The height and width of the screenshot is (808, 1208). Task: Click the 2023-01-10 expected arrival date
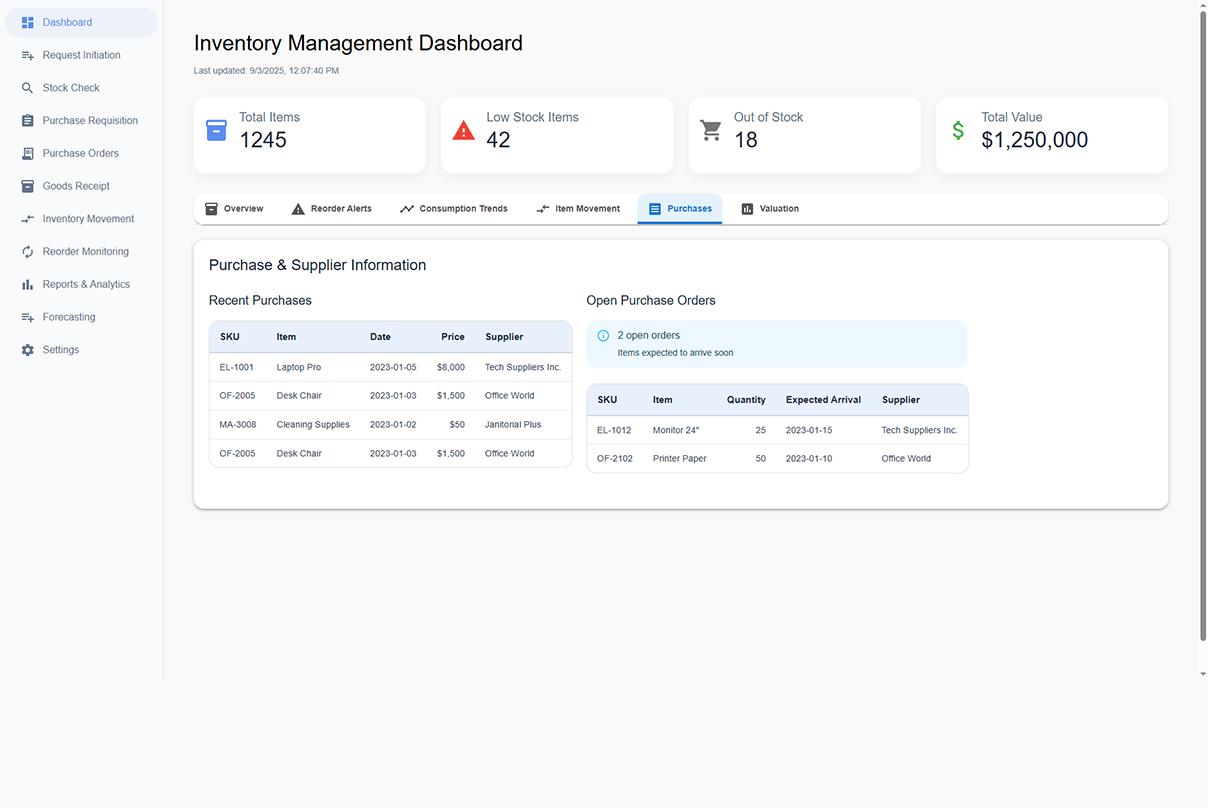[809, 459]
